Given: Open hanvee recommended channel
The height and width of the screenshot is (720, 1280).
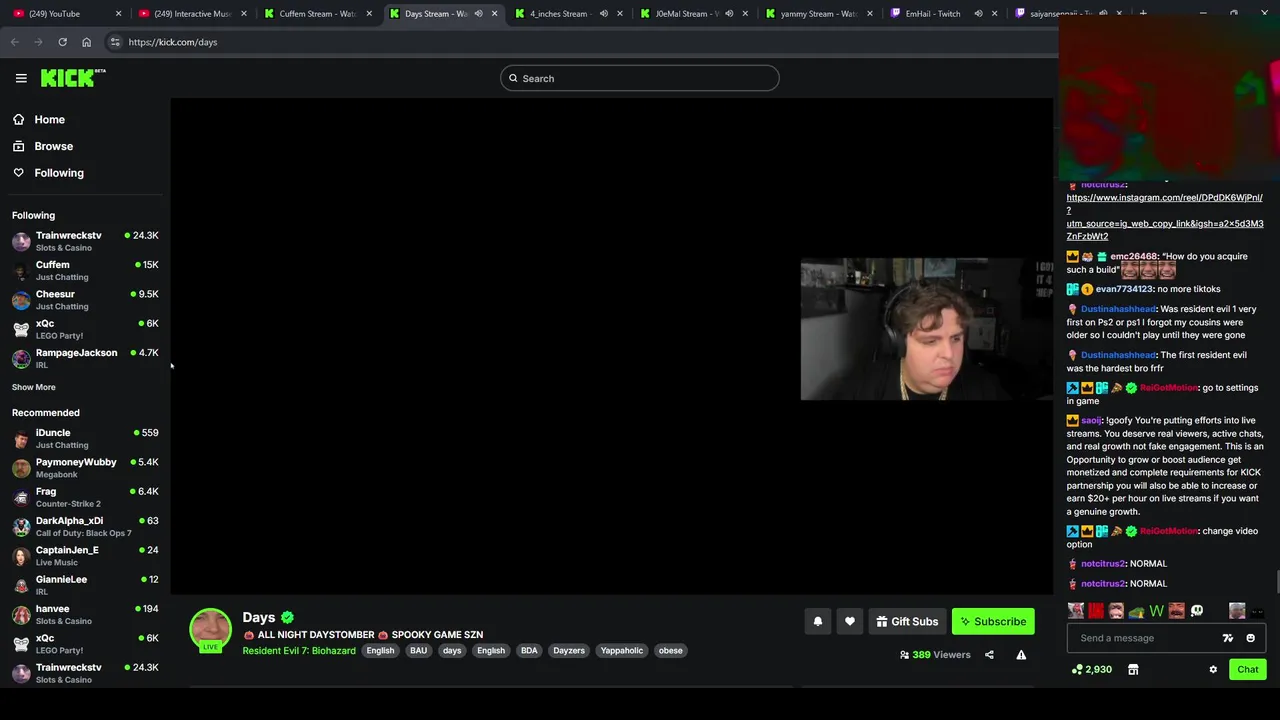Looking at the screenshot, I should point(85,614).
